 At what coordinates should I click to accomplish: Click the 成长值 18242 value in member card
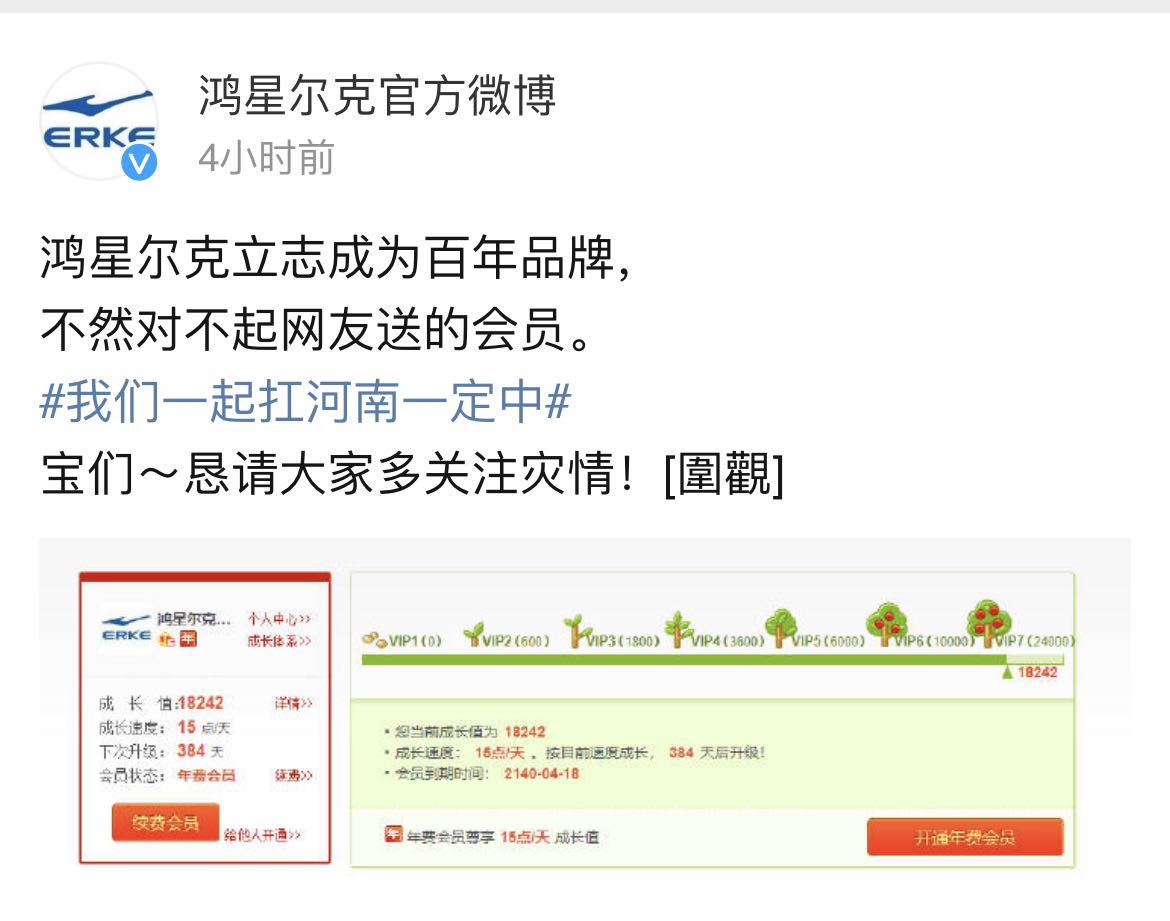tap(200, 703)
